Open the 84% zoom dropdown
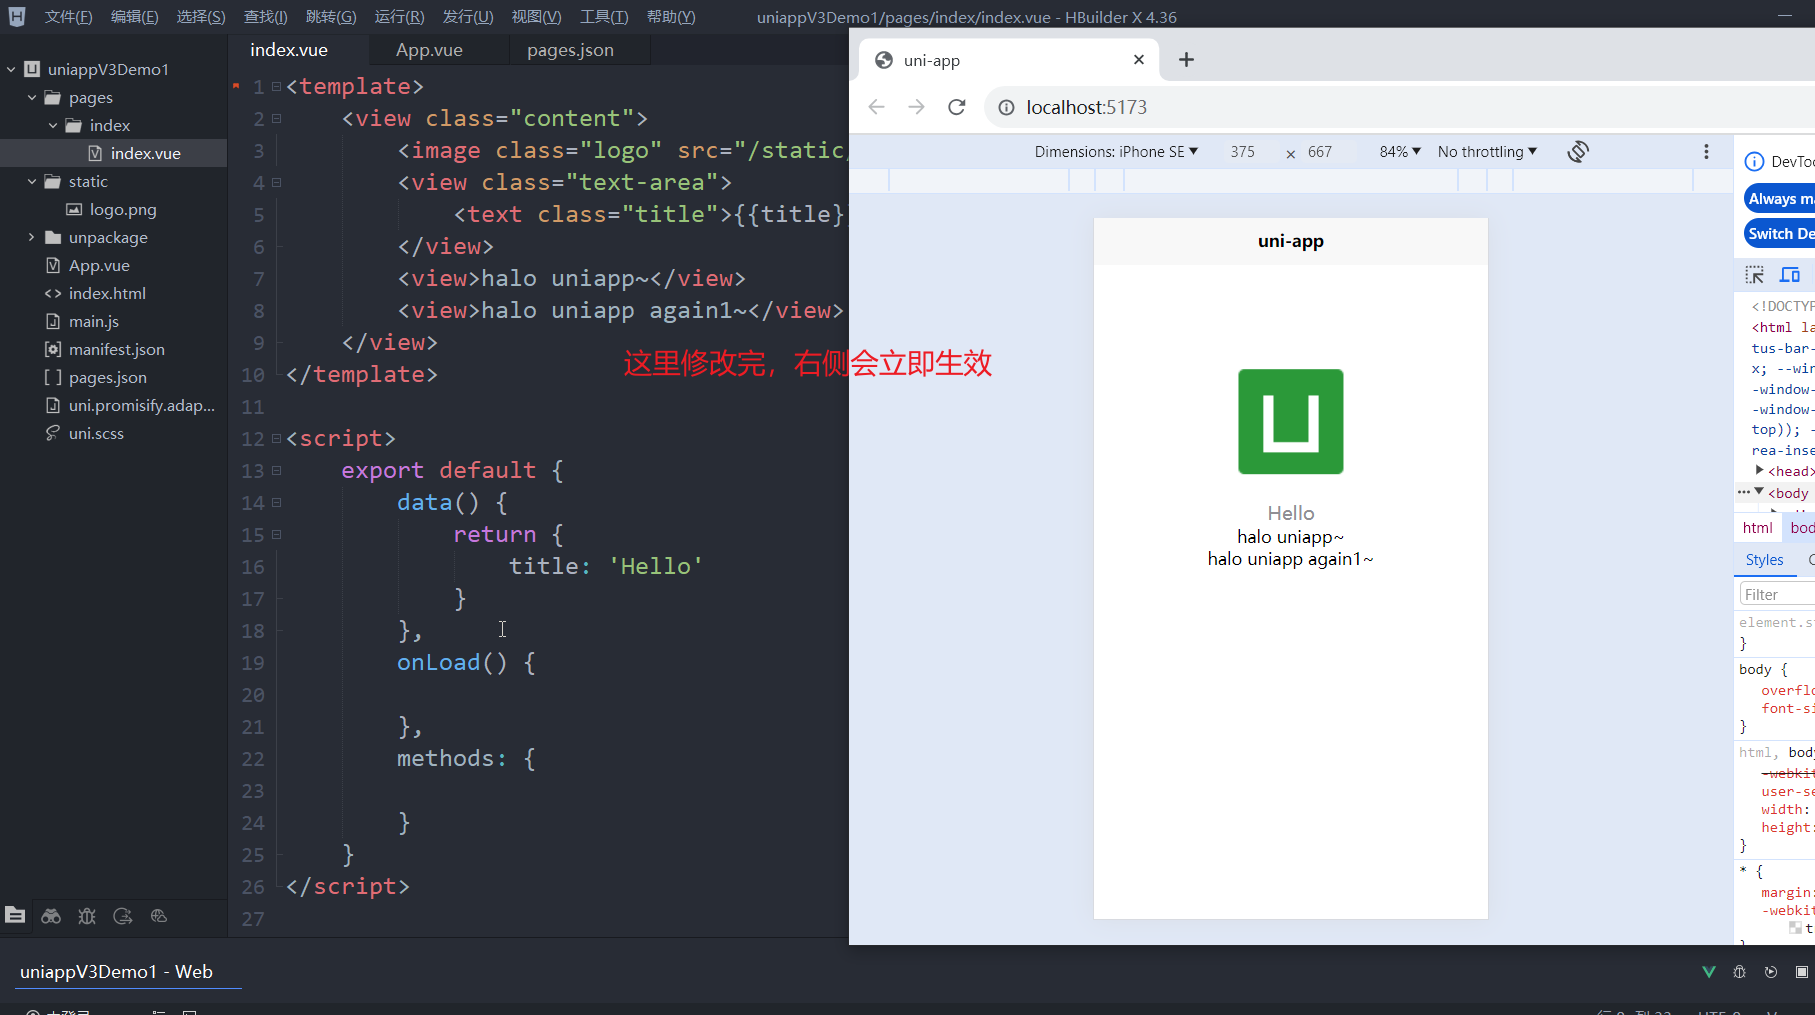This screenshot has width=1815, height=1015. coord(1400,152)
